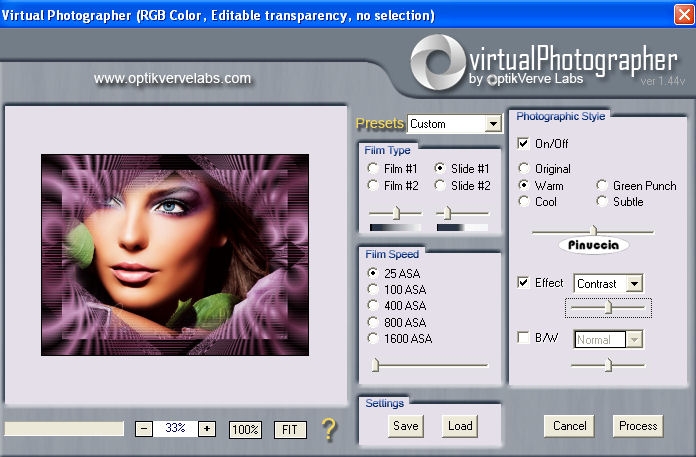This screenshot has height=457, width=696.
Task: Enable the B/W checkbox
Action: point(523,338)
